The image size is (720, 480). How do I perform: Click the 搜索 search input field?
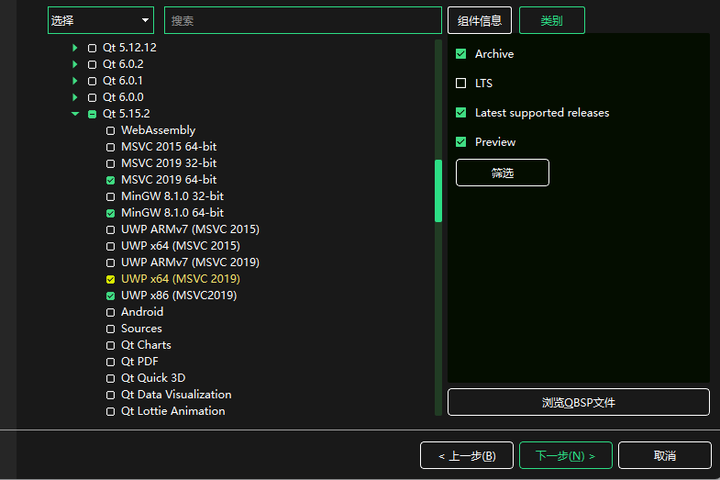pos(302,20)
